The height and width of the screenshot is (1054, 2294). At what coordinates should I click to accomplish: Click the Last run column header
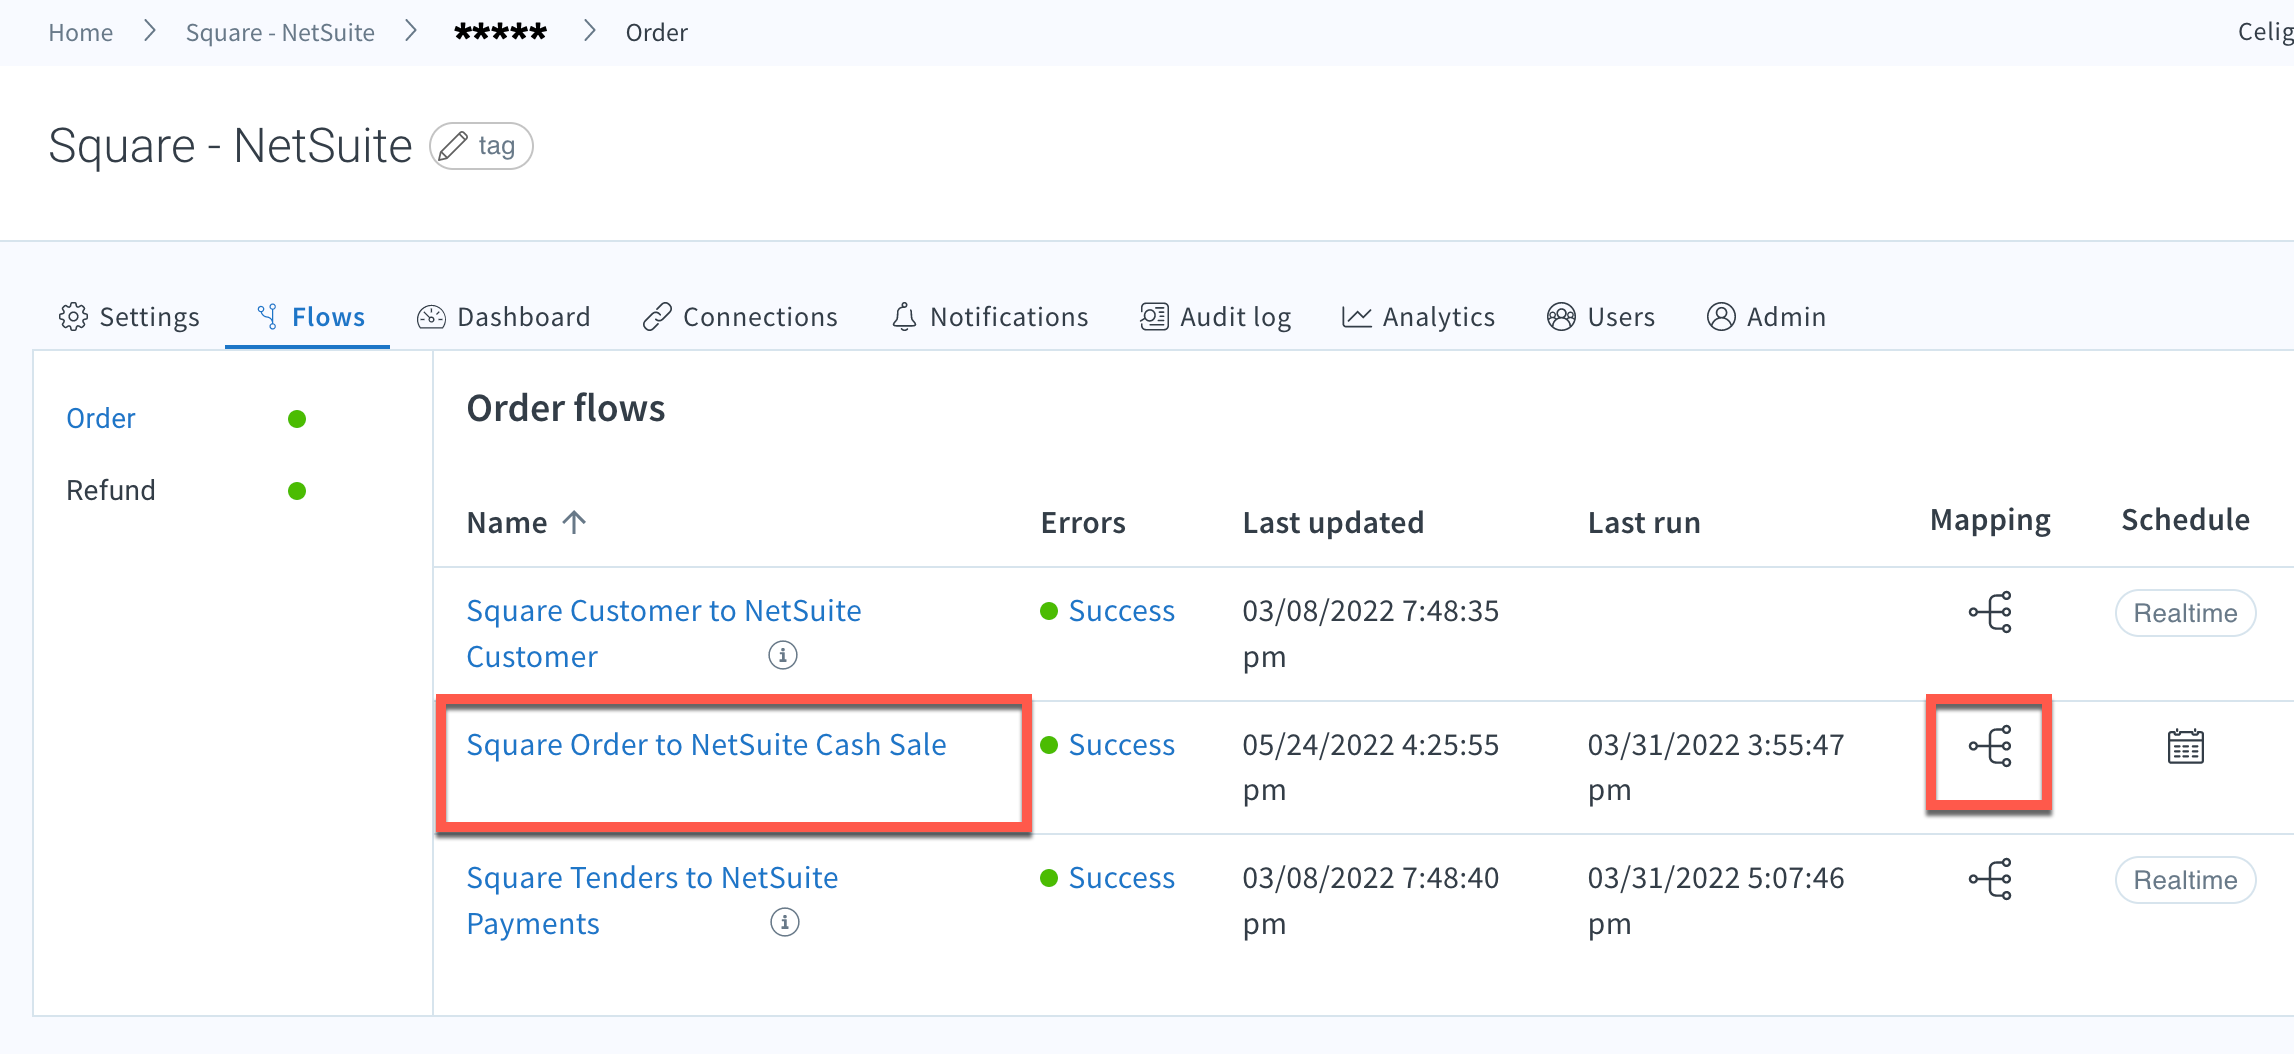point(1644,522)
